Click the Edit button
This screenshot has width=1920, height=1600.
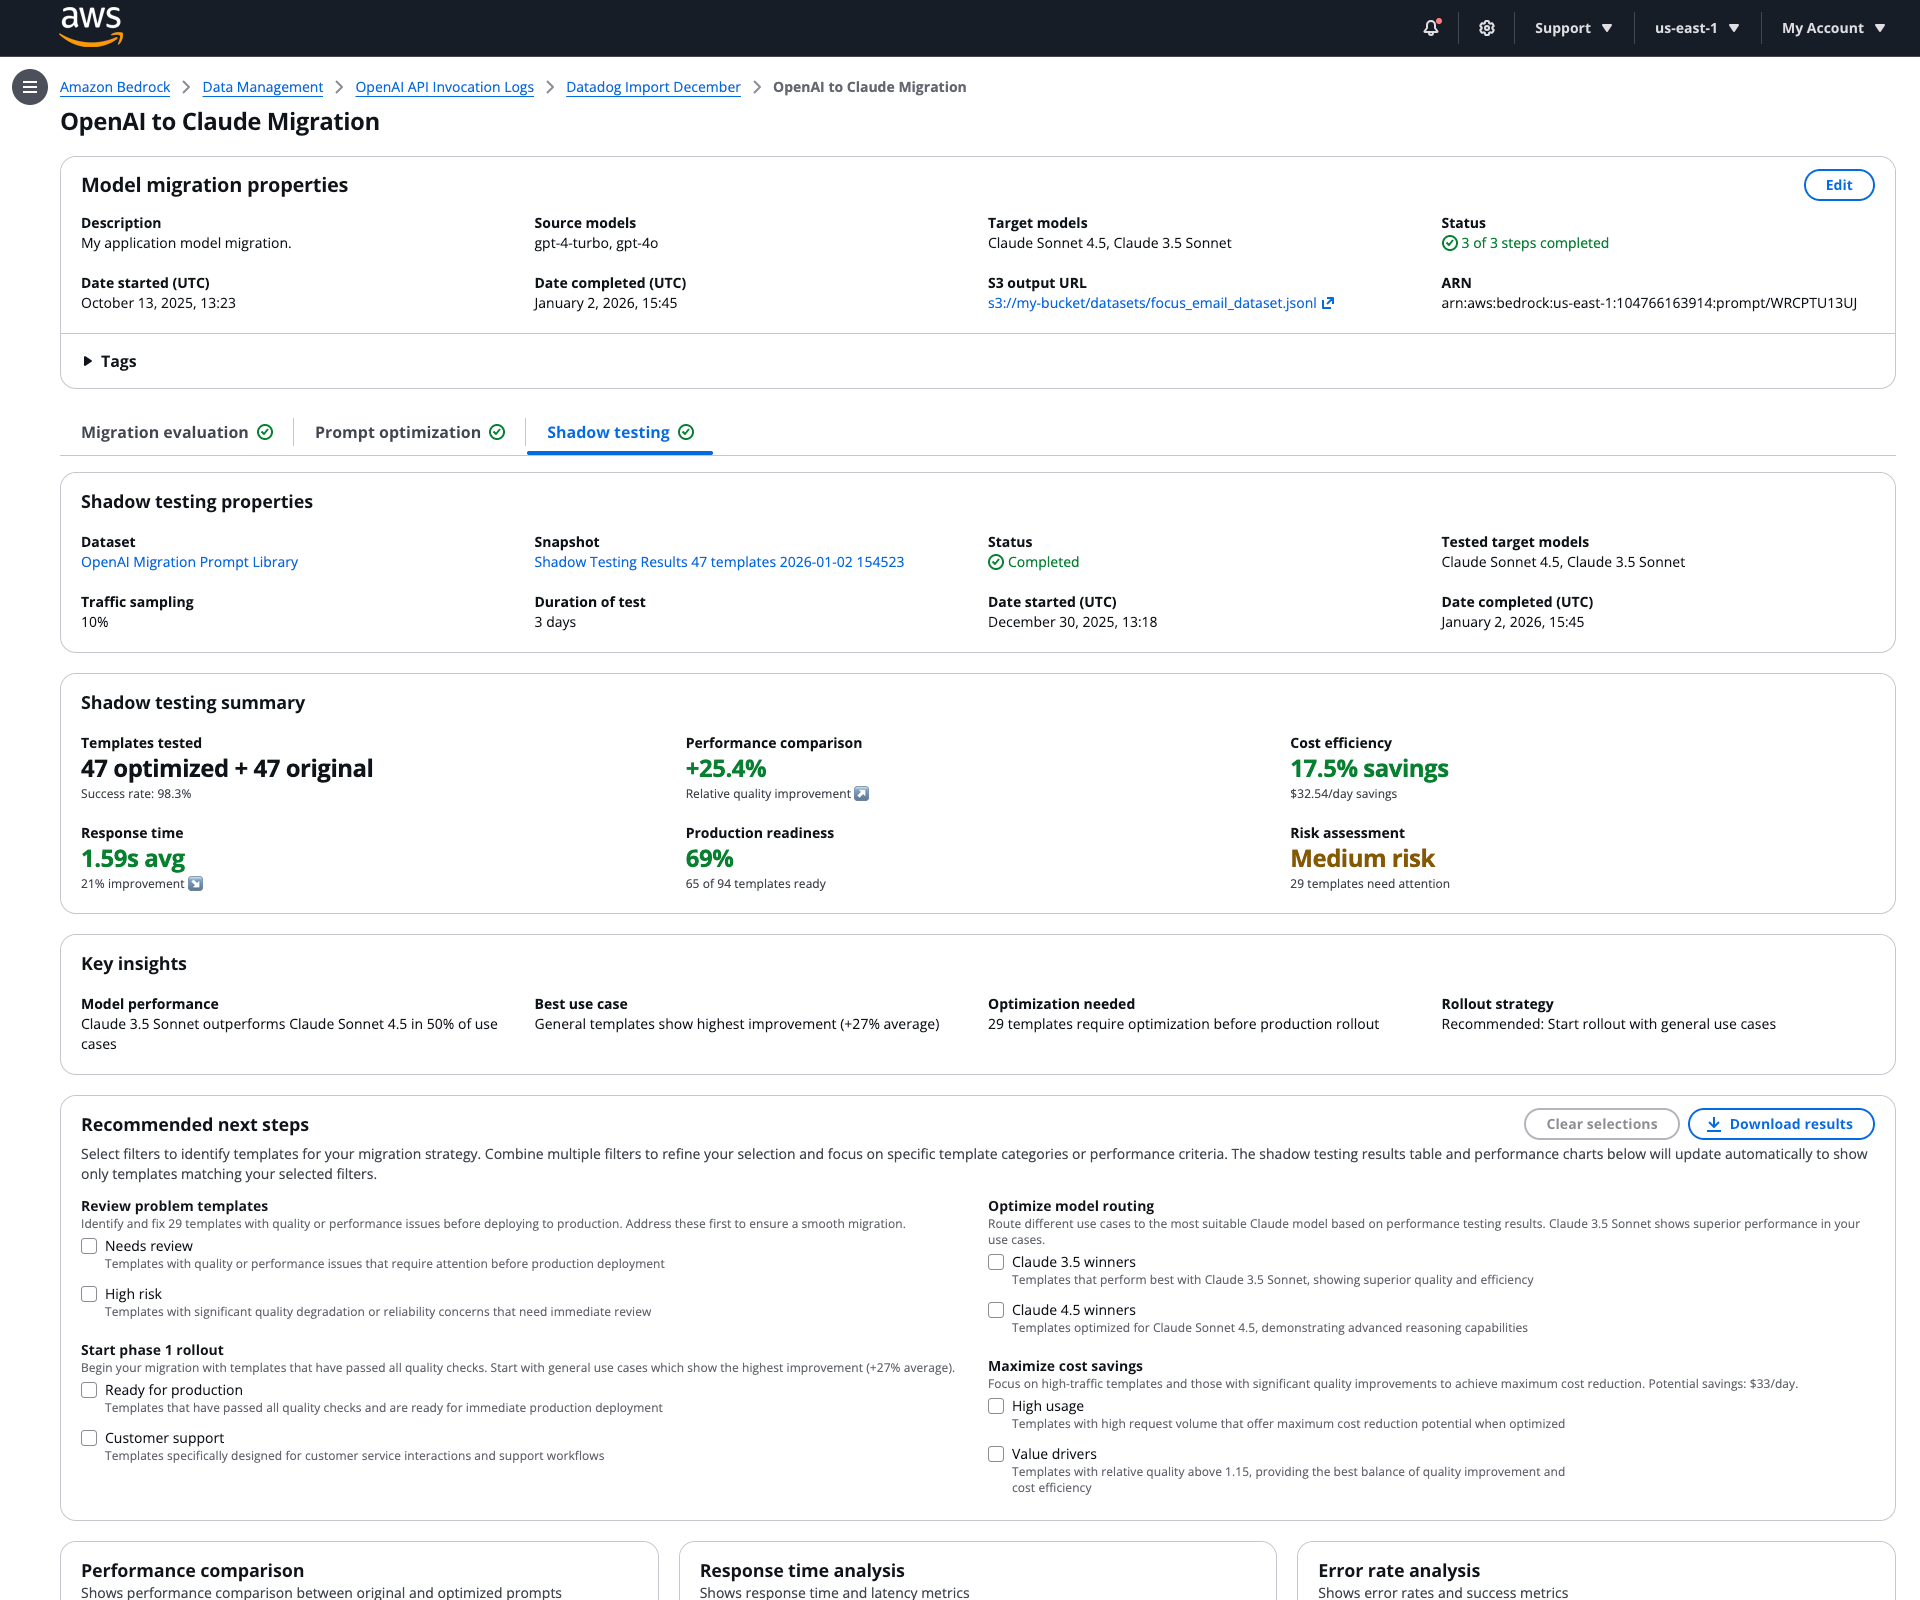[1839, 185]
